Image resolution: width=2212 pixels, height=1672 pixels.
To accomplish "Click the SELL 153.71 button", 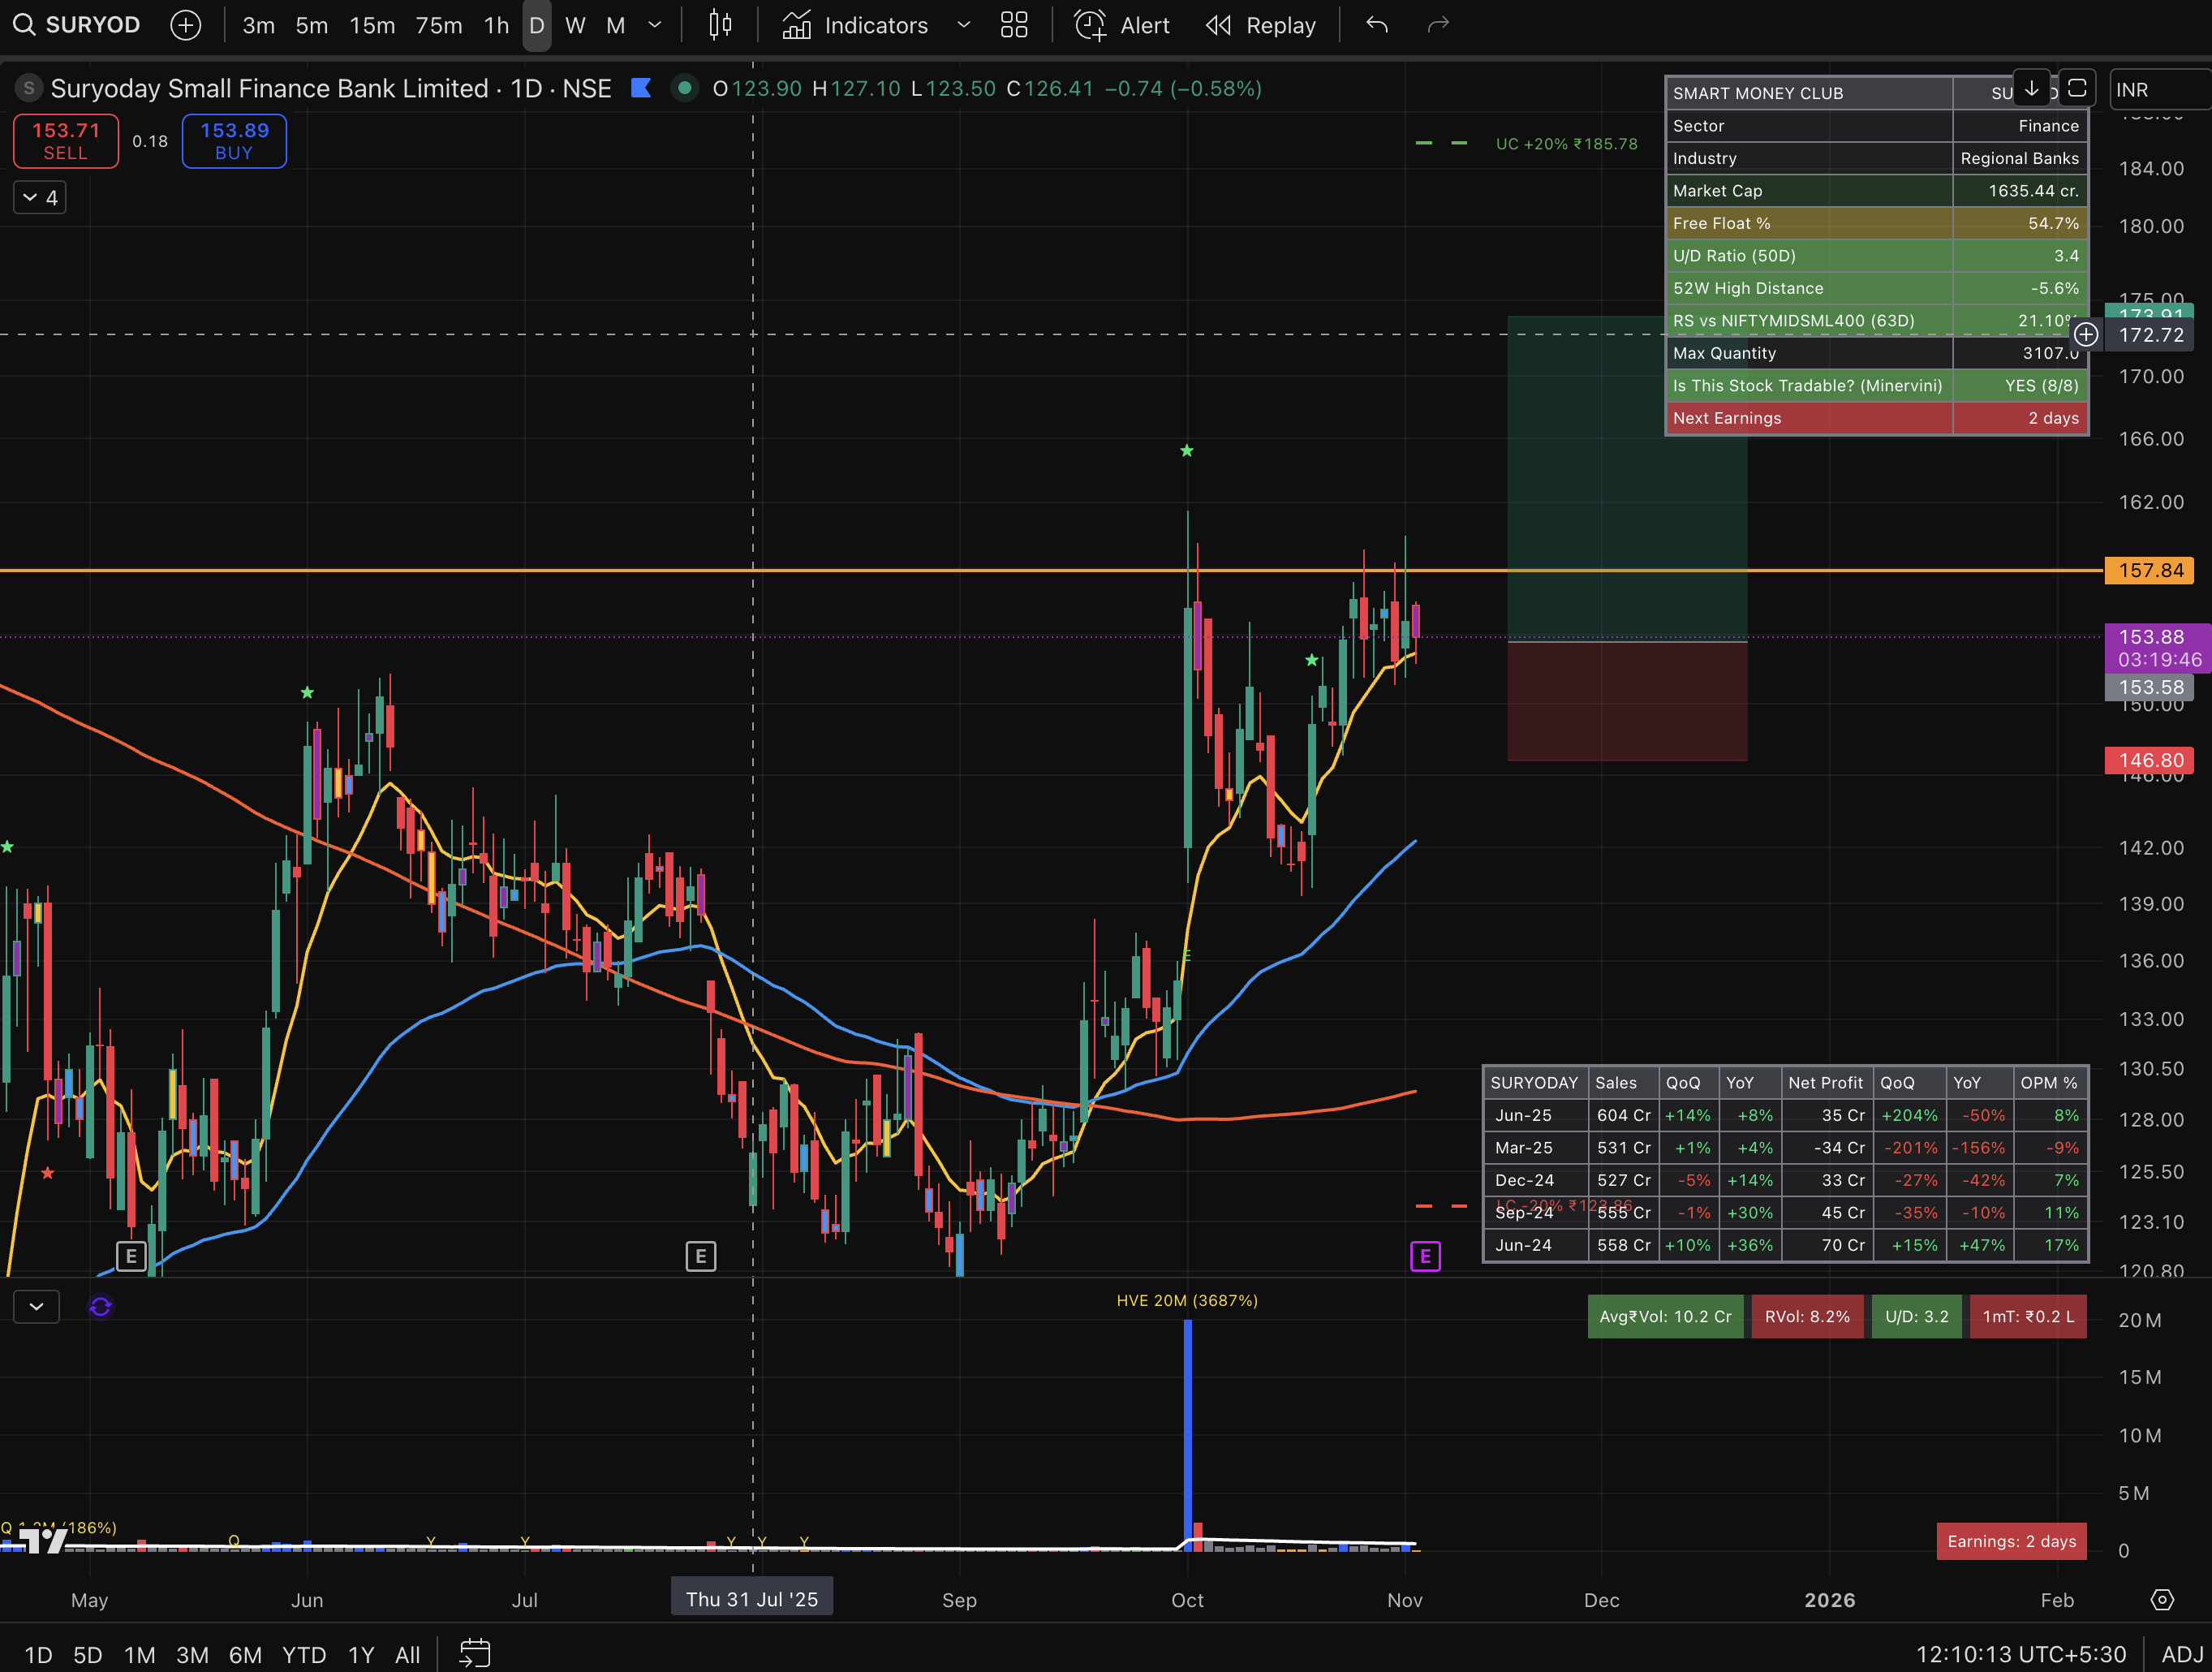I will [65, 141].
